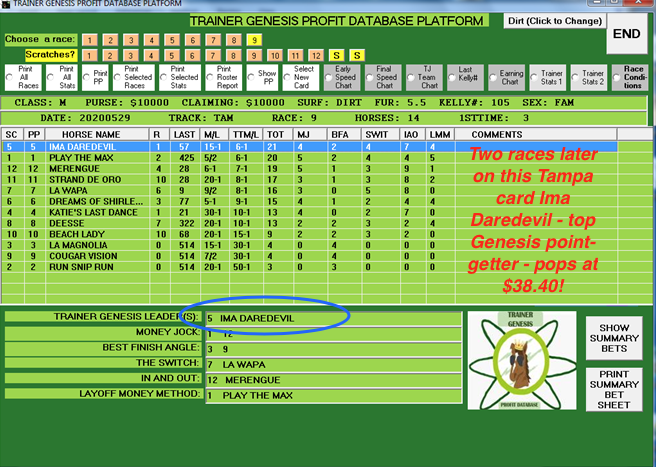656x467 pixels.
Task: Click THE SWITCH field showing LA WAPA
Action: 334,364
